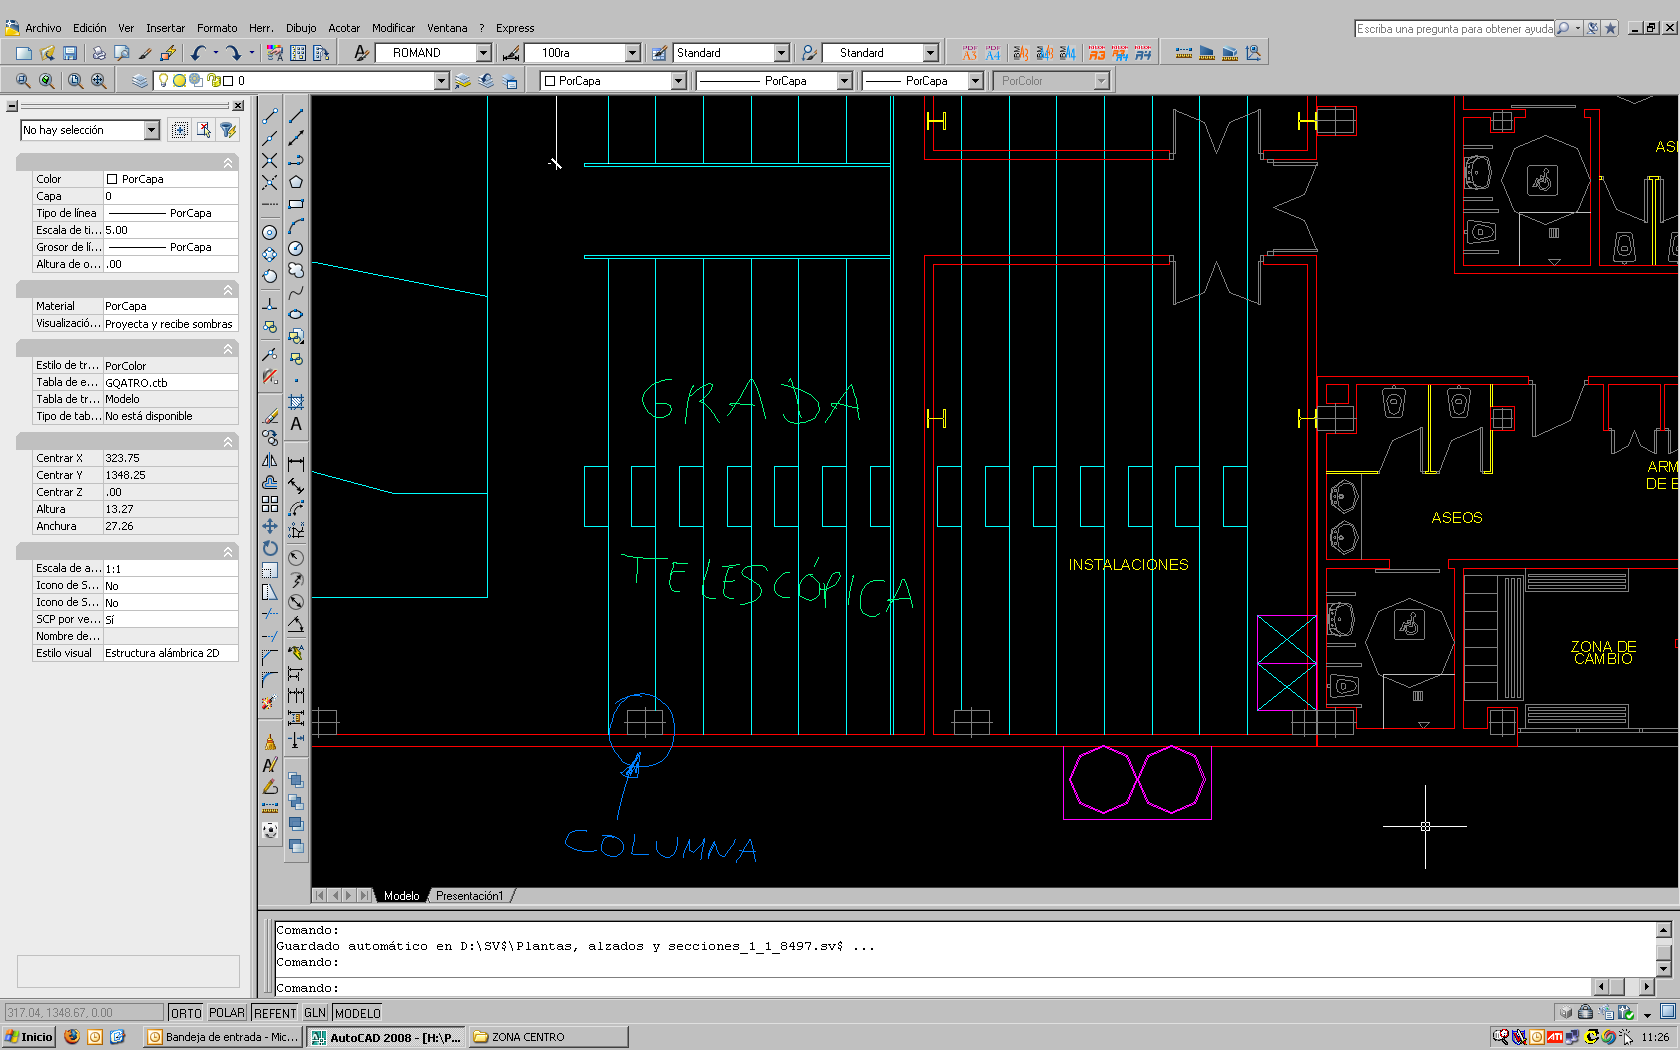
Task: Toggle REFENT object snap in status bar
Action: tap(275, 1013)
